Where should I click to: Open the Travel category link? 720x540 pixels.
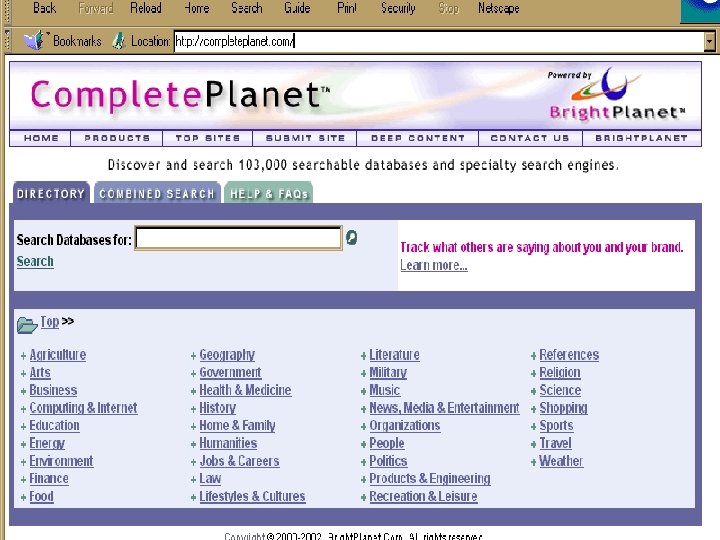pos(555,444)
